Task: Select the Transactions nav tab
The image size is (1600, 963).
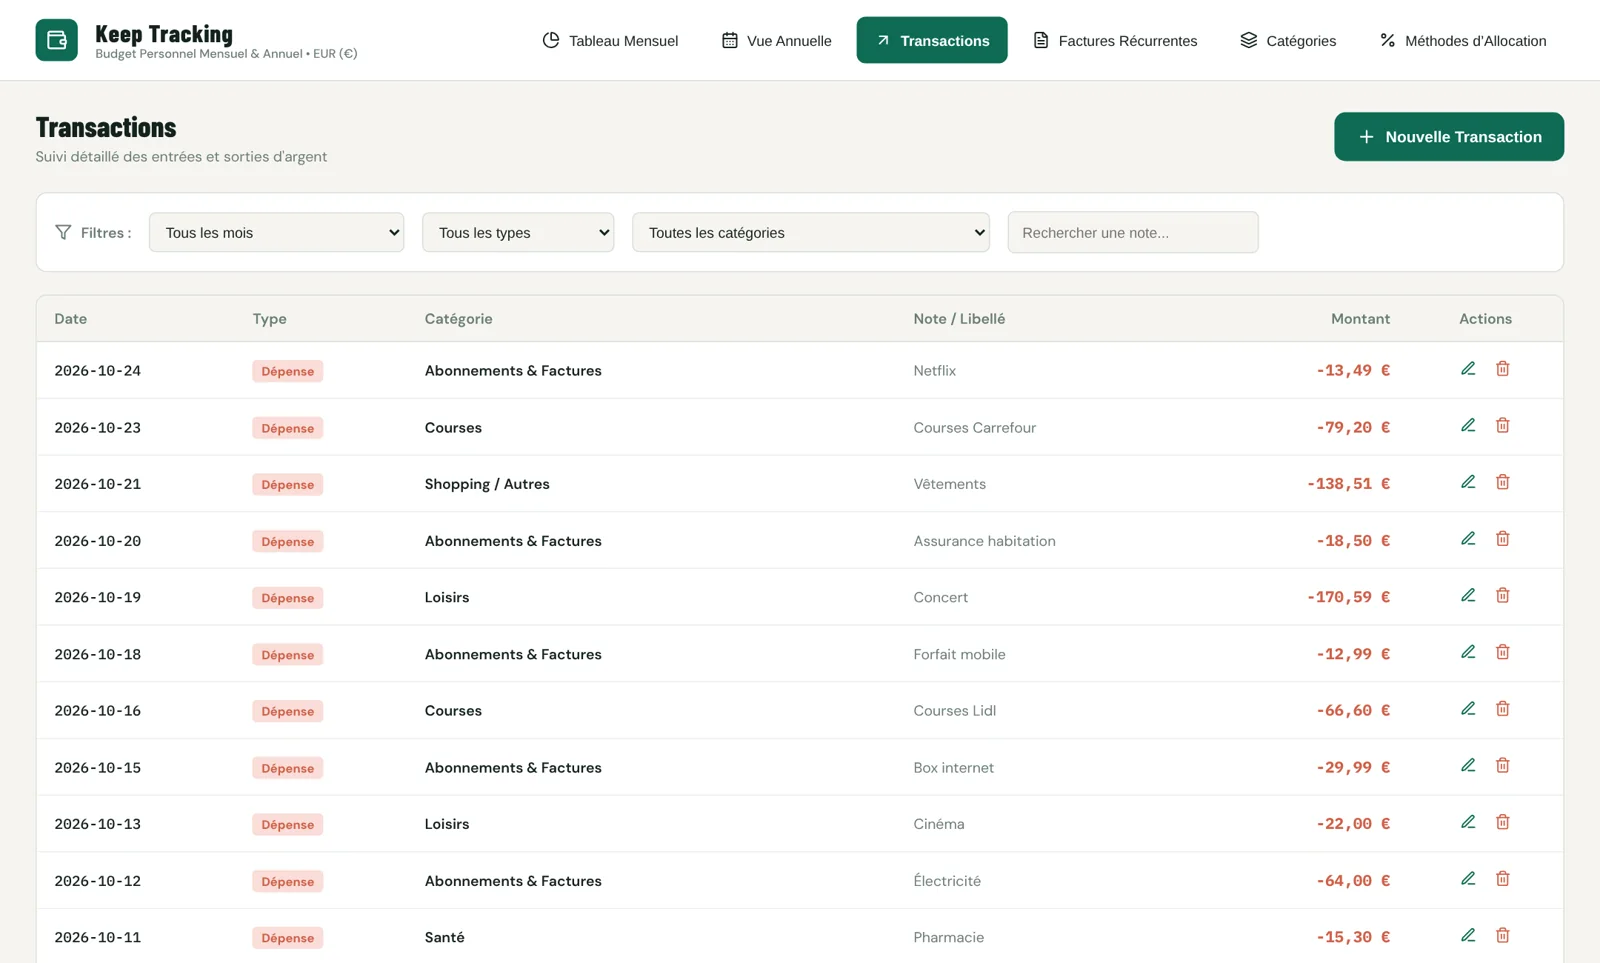Action: 932,40
